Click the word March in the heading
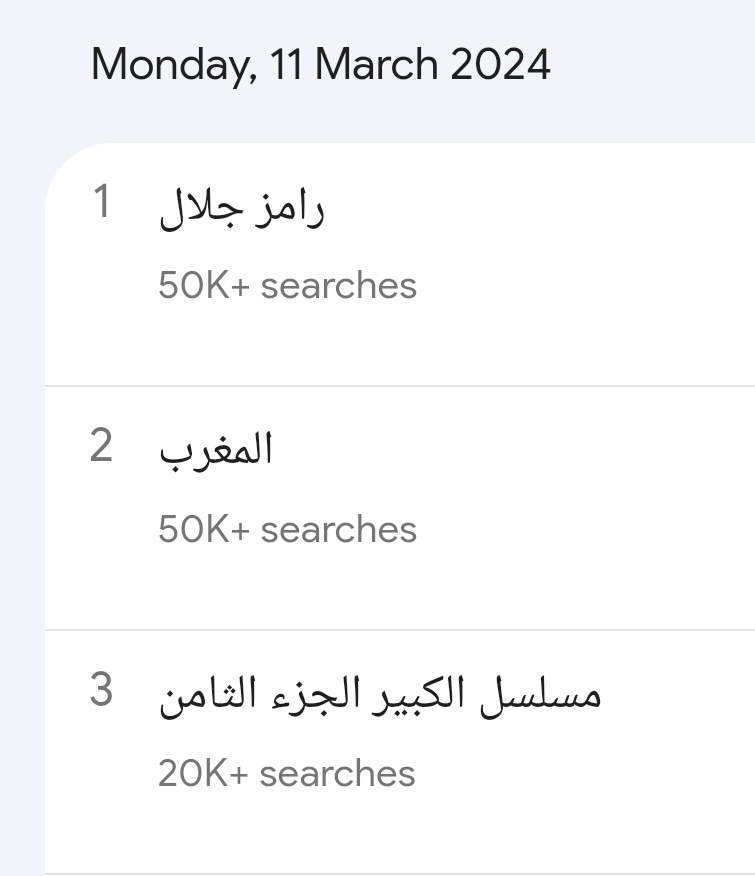Viewport: 755px width, 876px height. coord(377,64)
